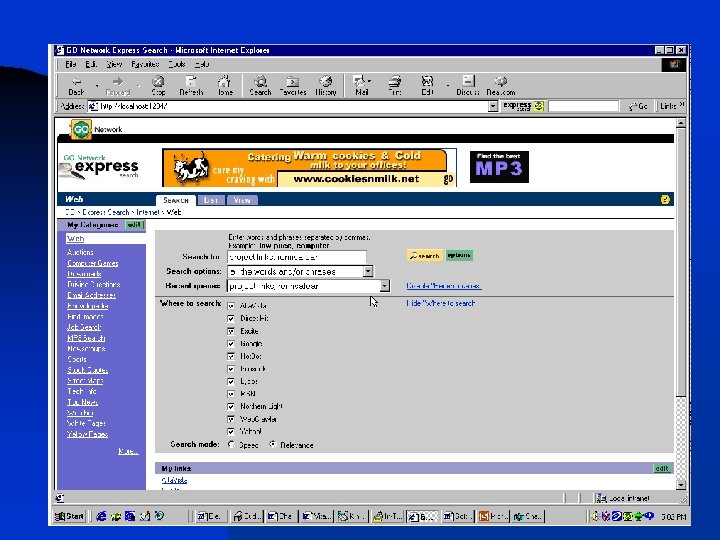Viewport: 720px width, 540px height.
Task: Open the Search toolbar icon
Action: coord(260,86)
